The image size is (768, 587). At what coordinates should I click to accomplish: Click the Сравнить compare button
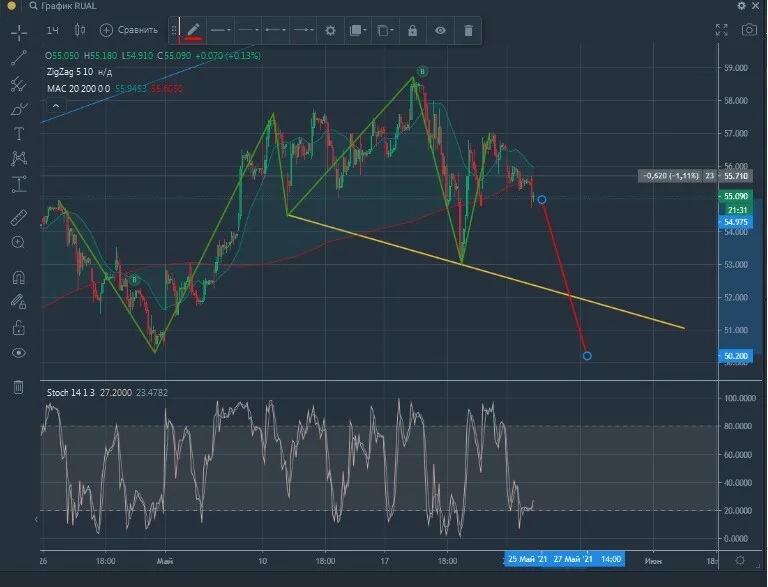129,30
